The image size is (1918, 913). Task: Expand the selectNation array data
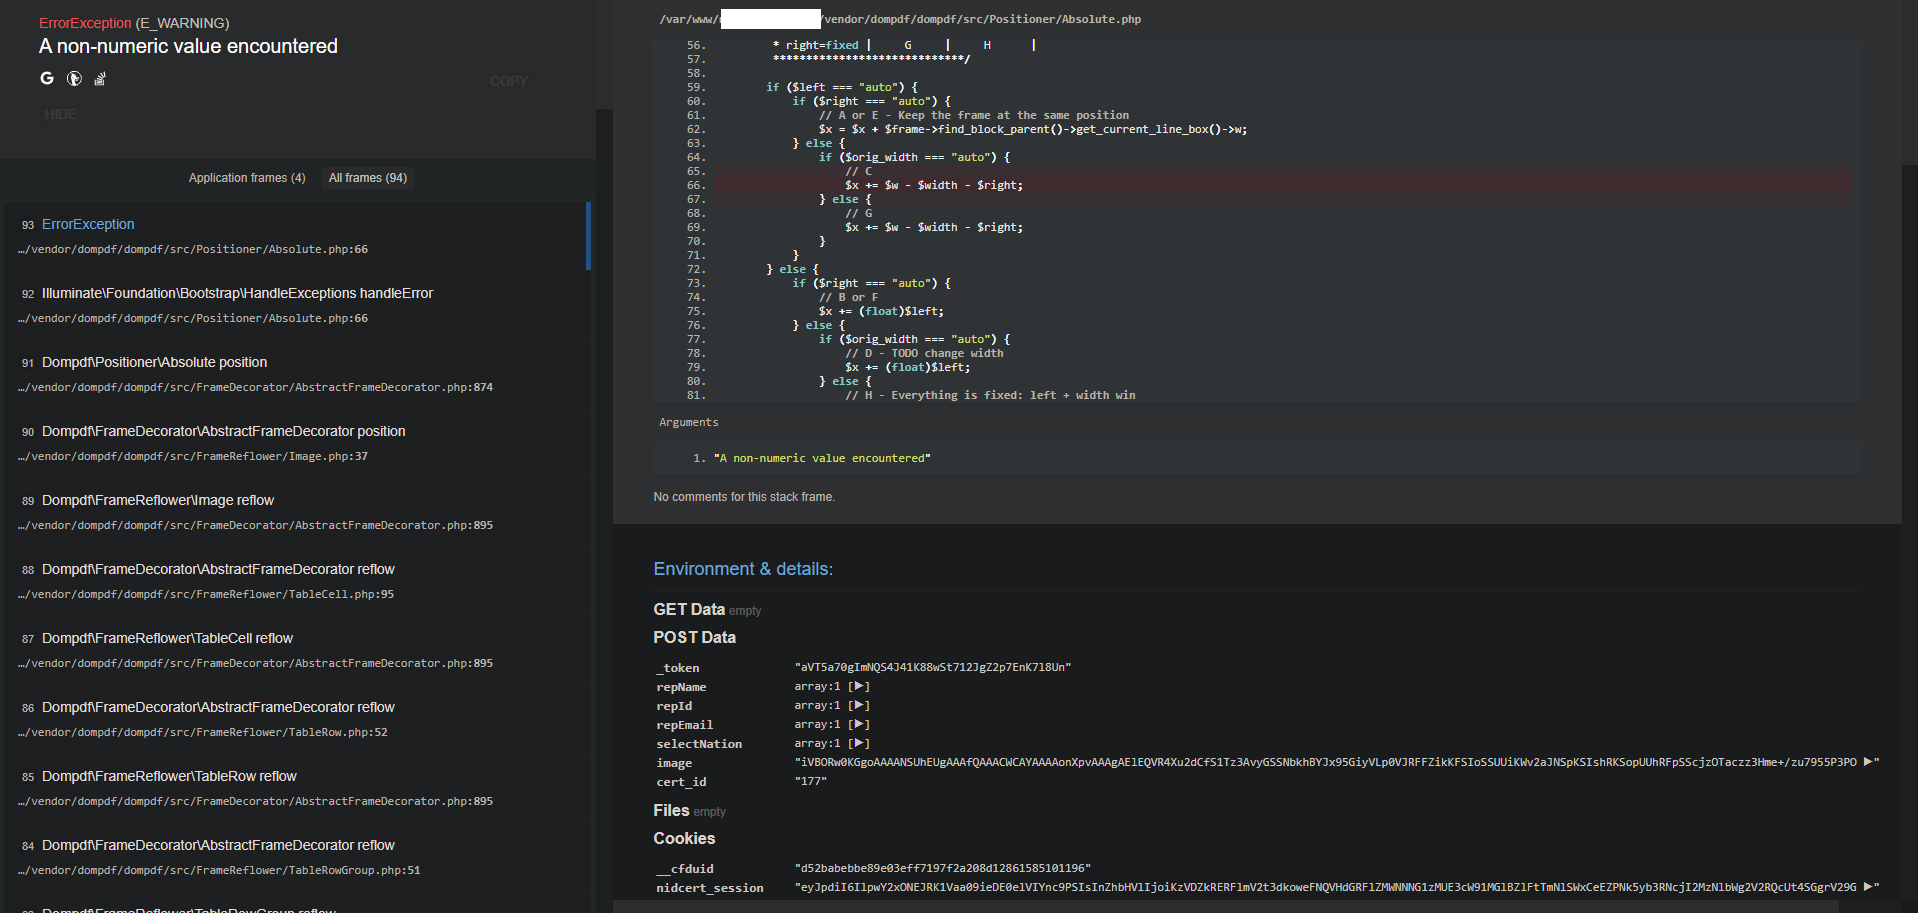[860, 743]
